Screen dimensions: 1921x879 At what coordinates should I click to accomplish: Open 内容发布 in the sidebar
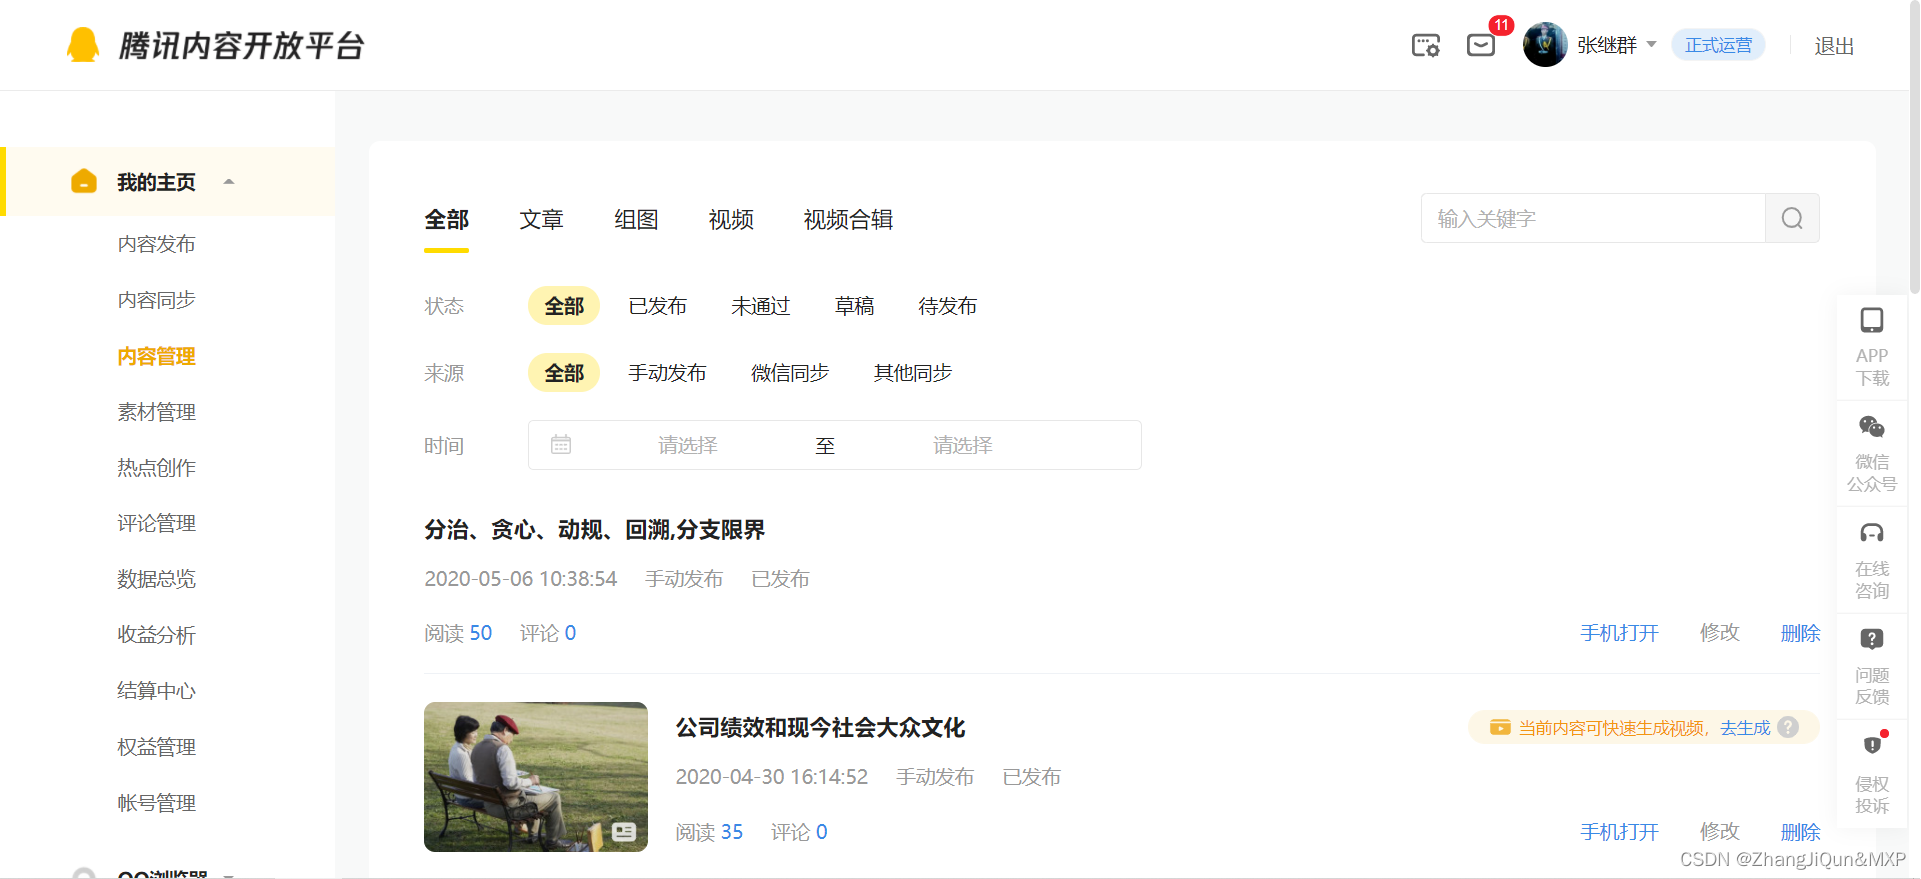[156, 244]
